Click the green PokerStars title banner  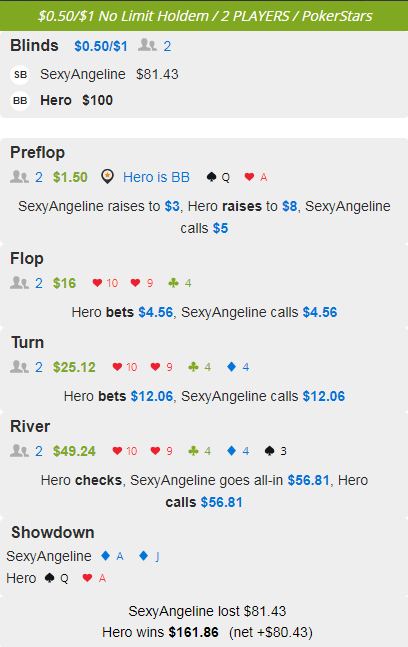(x=204, y=16)
